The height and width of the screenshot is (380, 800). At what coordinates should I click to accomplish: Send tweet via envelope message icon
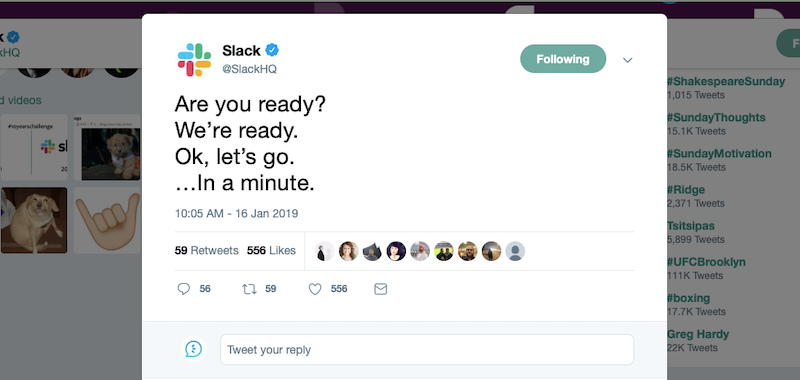click(x=381, y=289)
